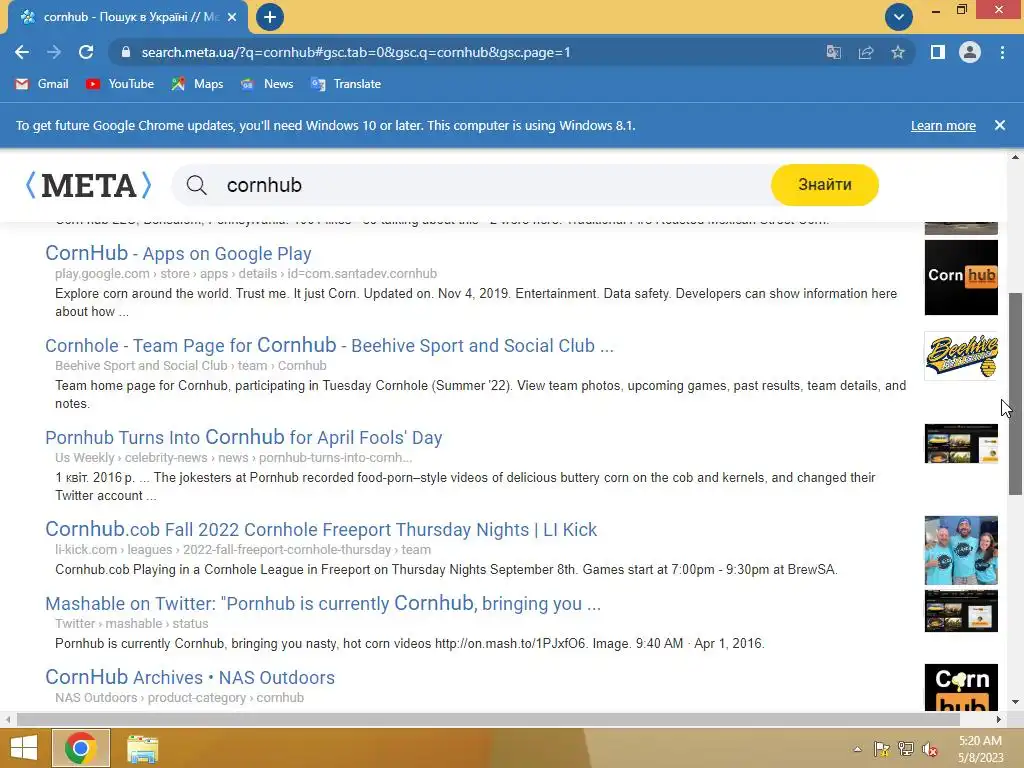The height and width of the screenshot is (768, 1024).
Task: Click the li-kick.com breadcrumb text
Action: 243,550
